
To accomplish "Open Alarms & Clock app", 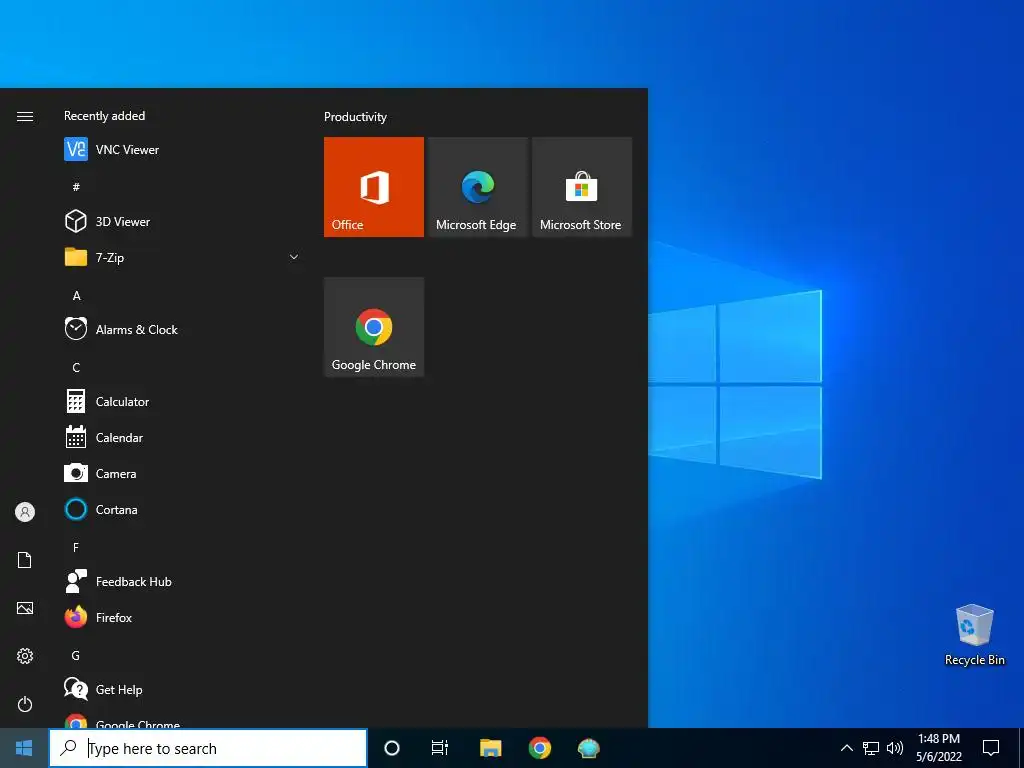I will click(180, 330).
